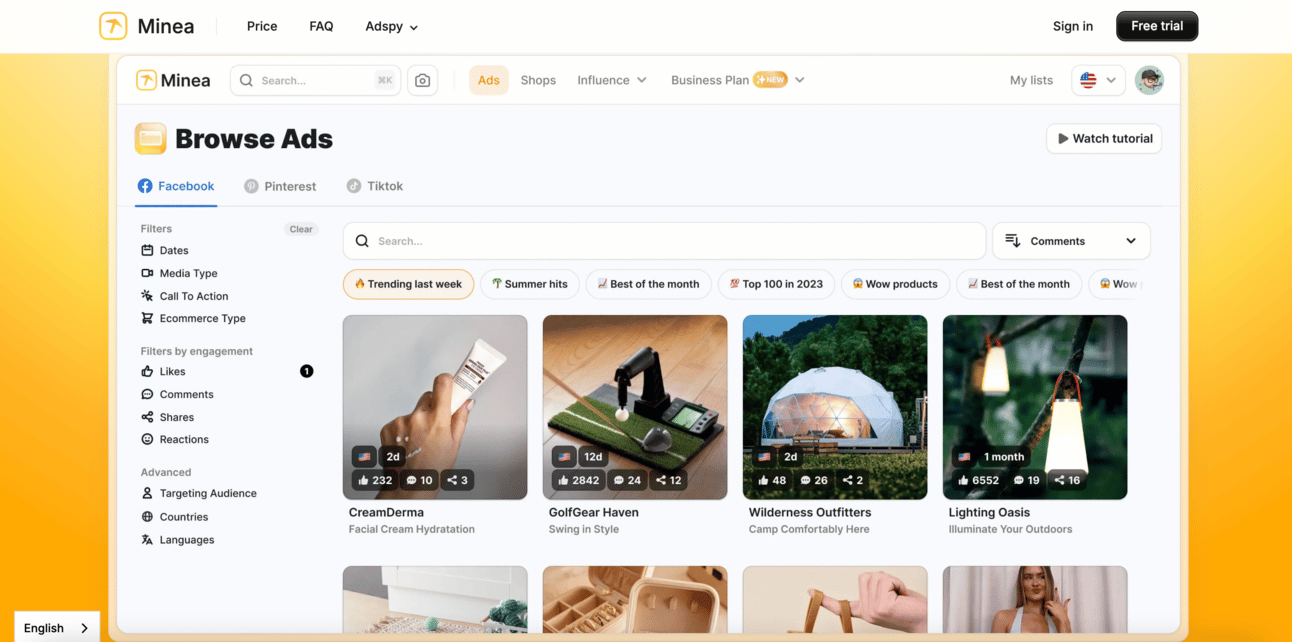Click the Call To Action cursor icon

point(147,296)
